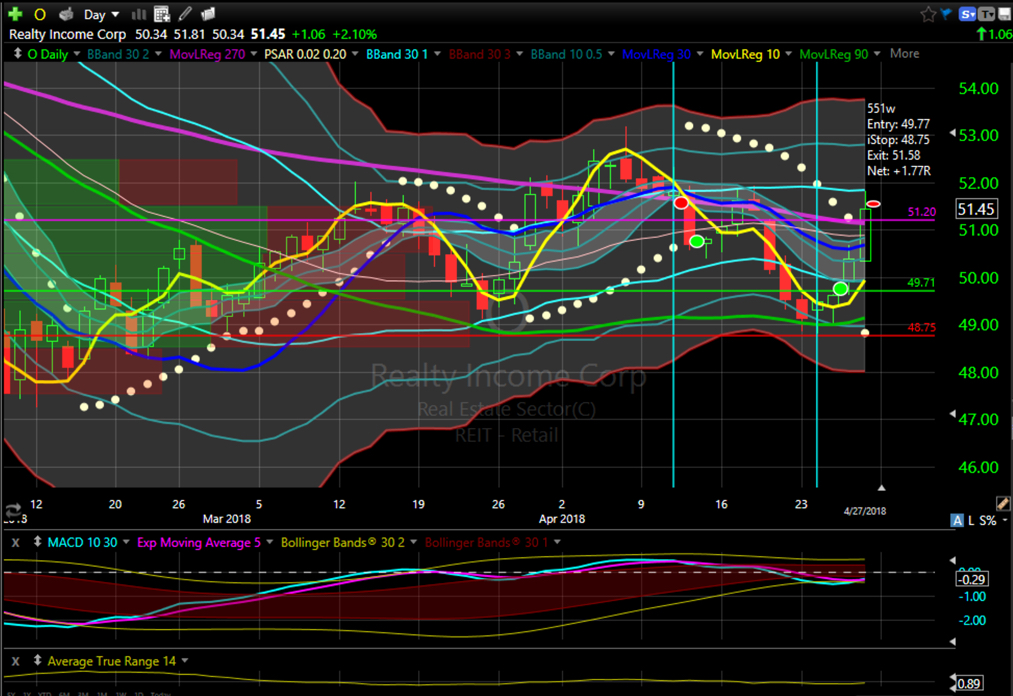Viewport: 1013px width, 696px height.
Task: Click the notes folder icon
Action: tap(207, 14)
